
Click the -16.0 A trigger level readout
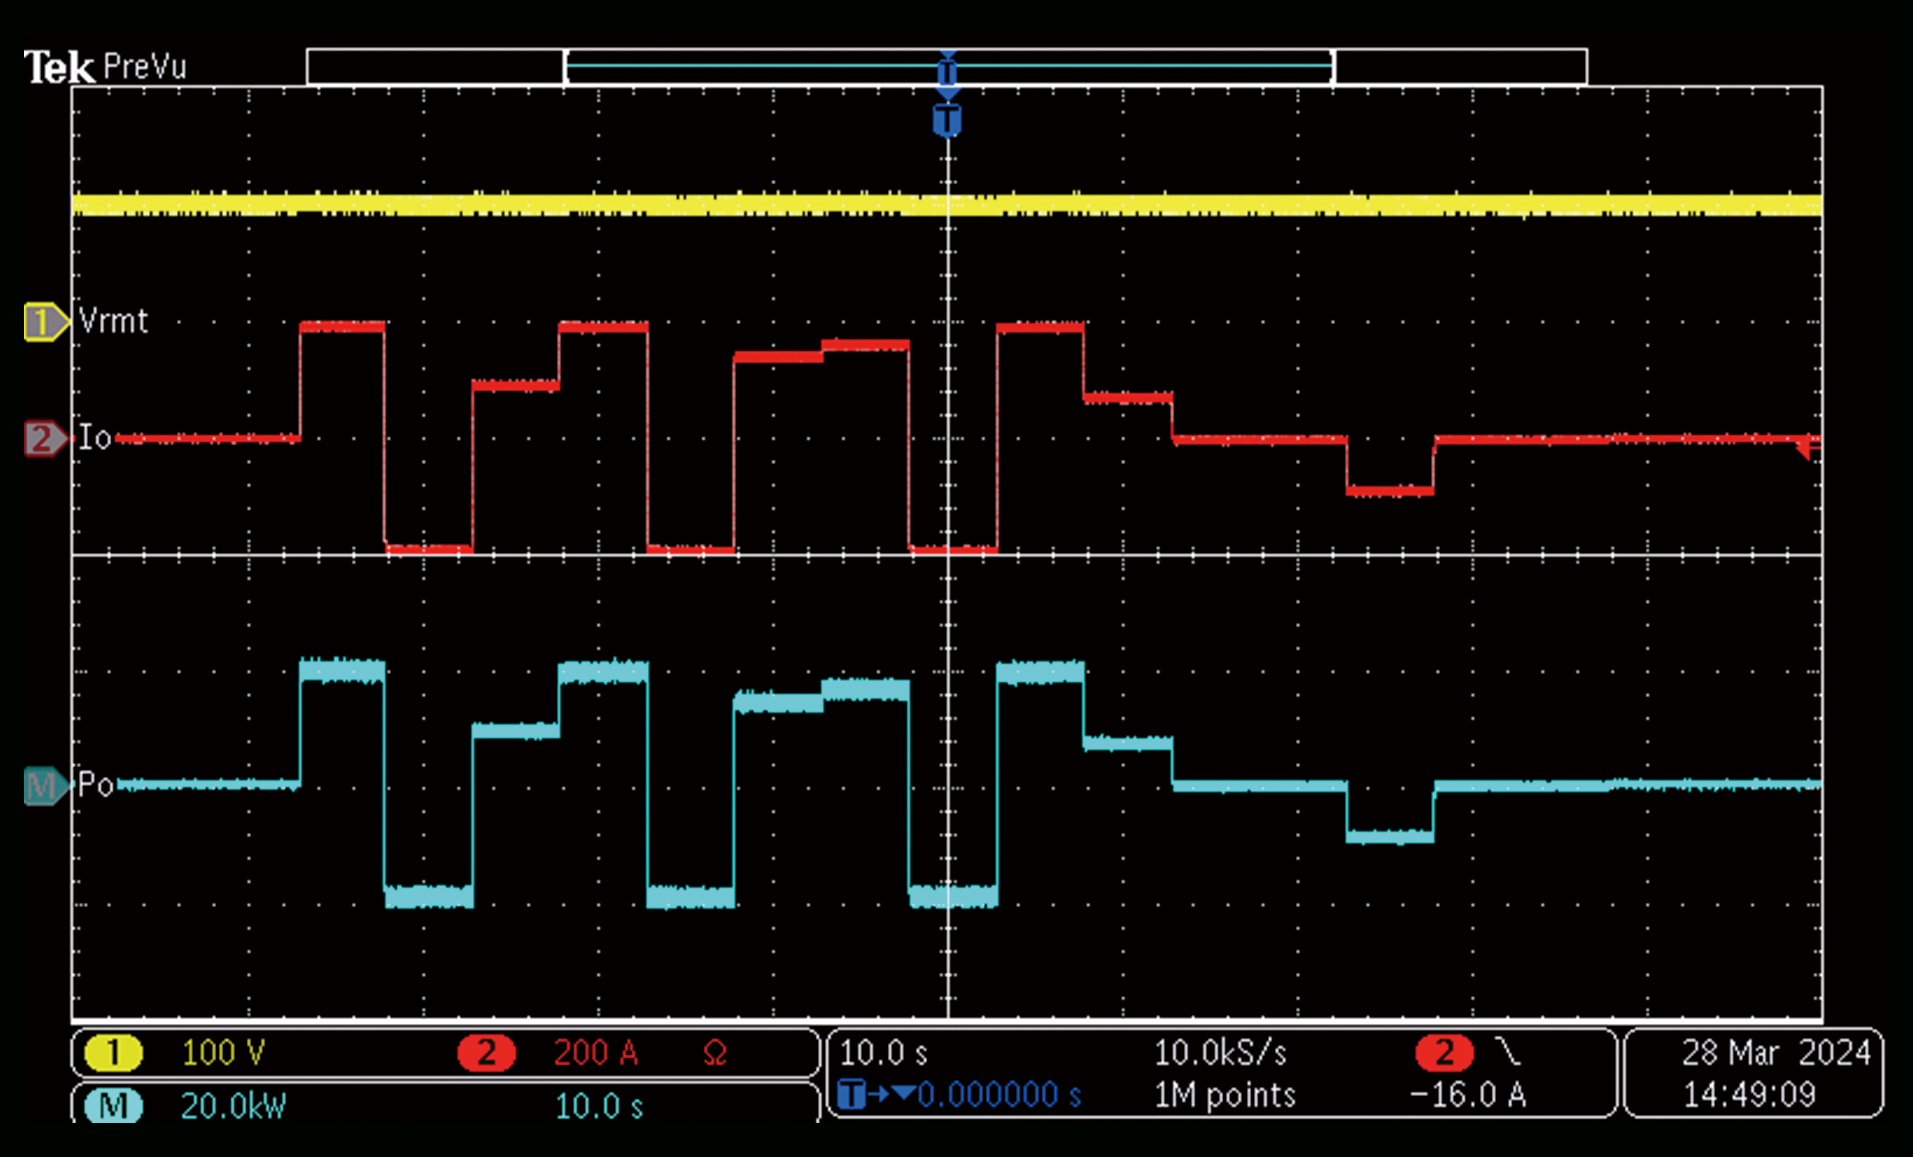1467,1095
